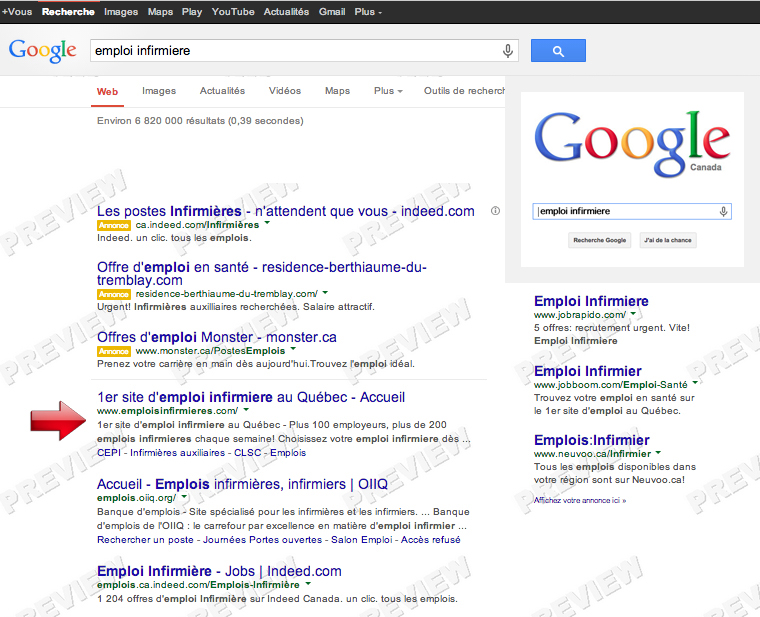Open dropdown arrow next to residence-berthiaume-du-tremblay.com/
Viewport: 760px width, 617px height.
pos(325,293)
